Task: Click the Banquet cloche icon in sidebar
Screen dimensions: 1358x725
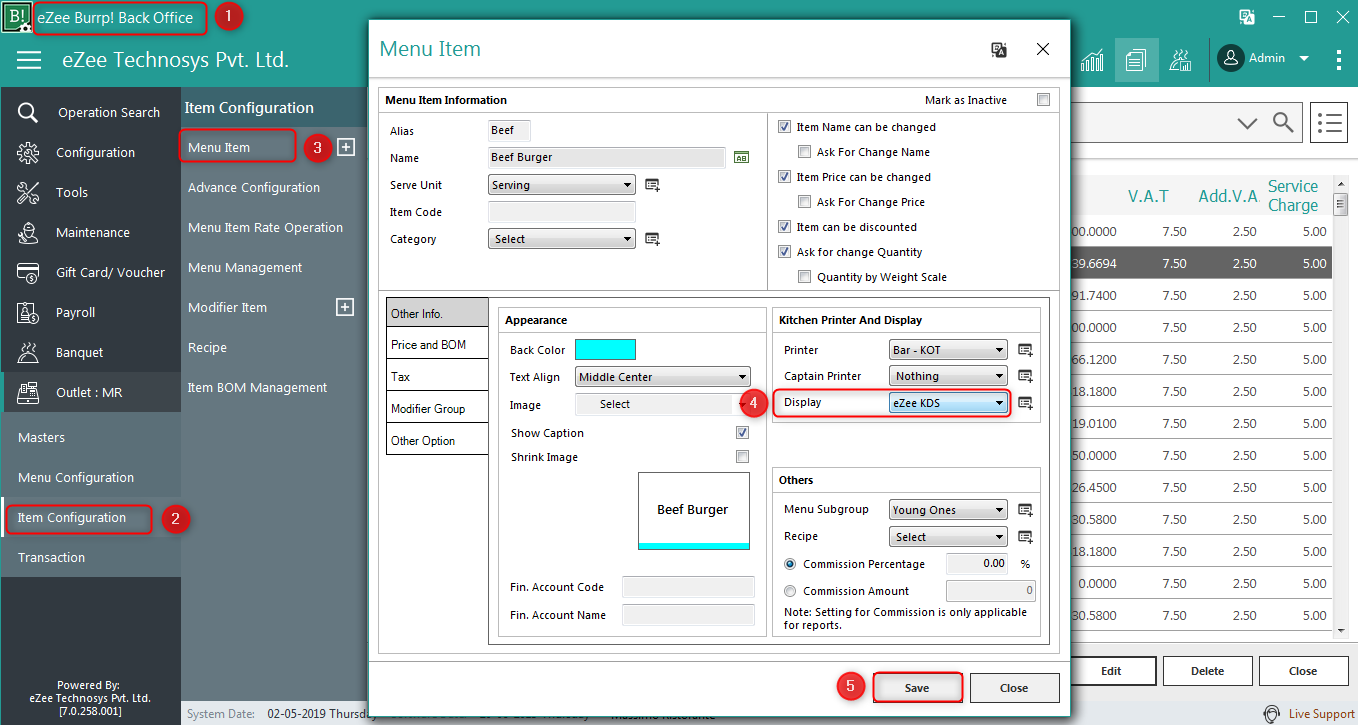Action: [28, 352]
